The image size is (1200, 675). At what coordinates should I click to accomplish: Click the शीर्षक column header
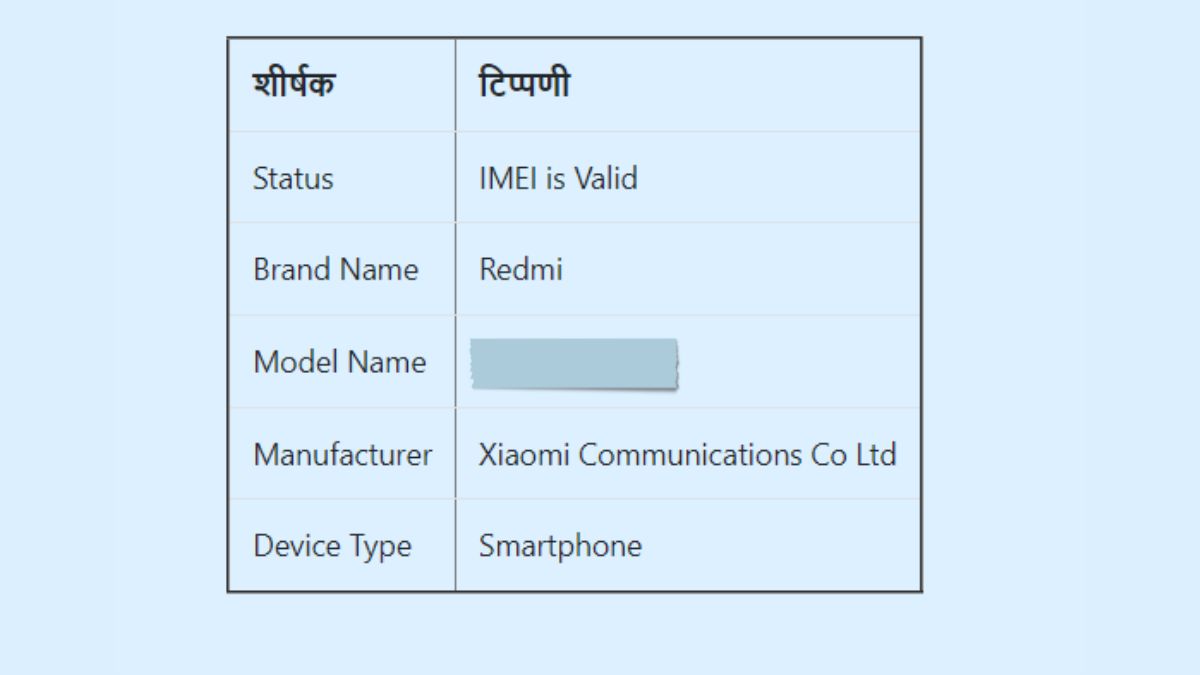(294, 85)
